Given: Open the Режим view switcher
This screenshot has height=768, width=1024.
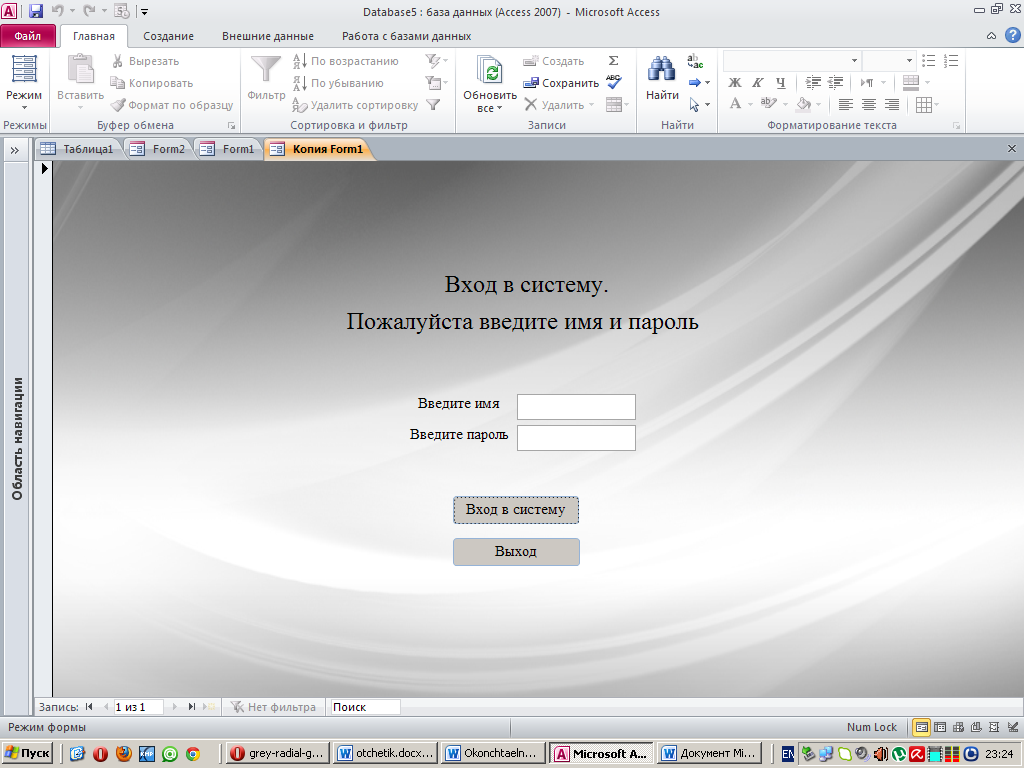Looking at the screenshot, I should 24,83.
